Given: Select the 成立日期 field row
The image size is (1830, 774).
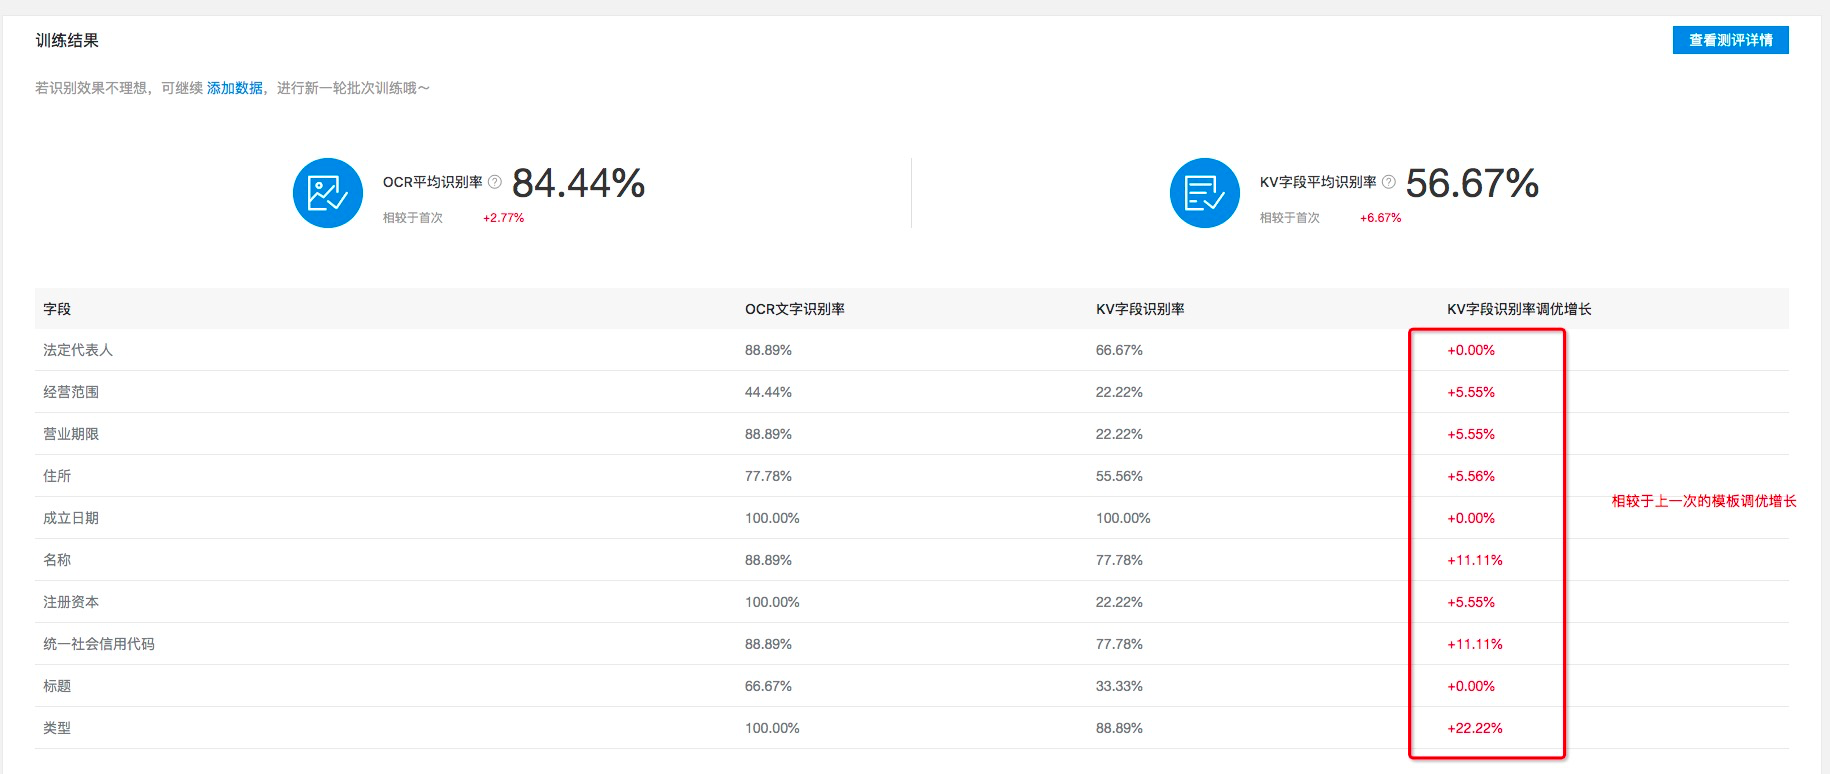Looking at the screenshot, I should pos(71,518).
